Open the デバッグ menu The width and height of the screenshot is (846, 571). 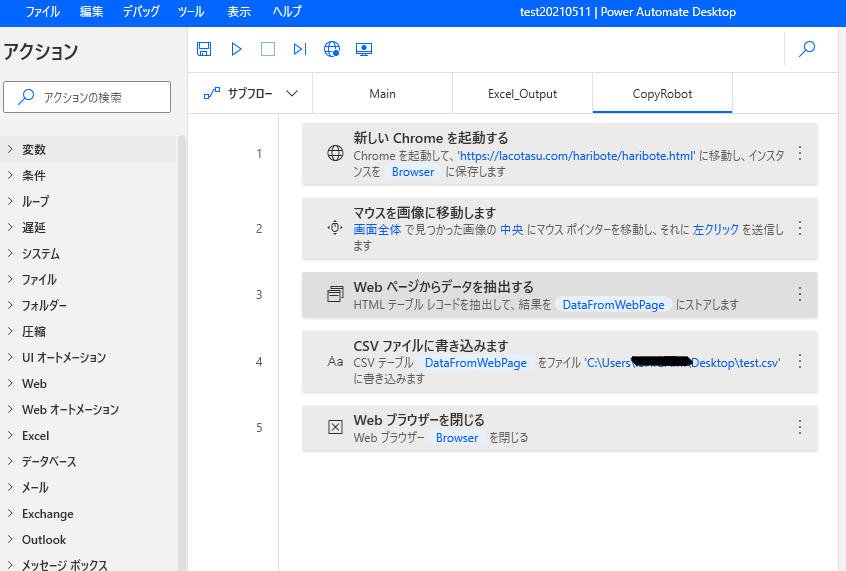point(140,12)
